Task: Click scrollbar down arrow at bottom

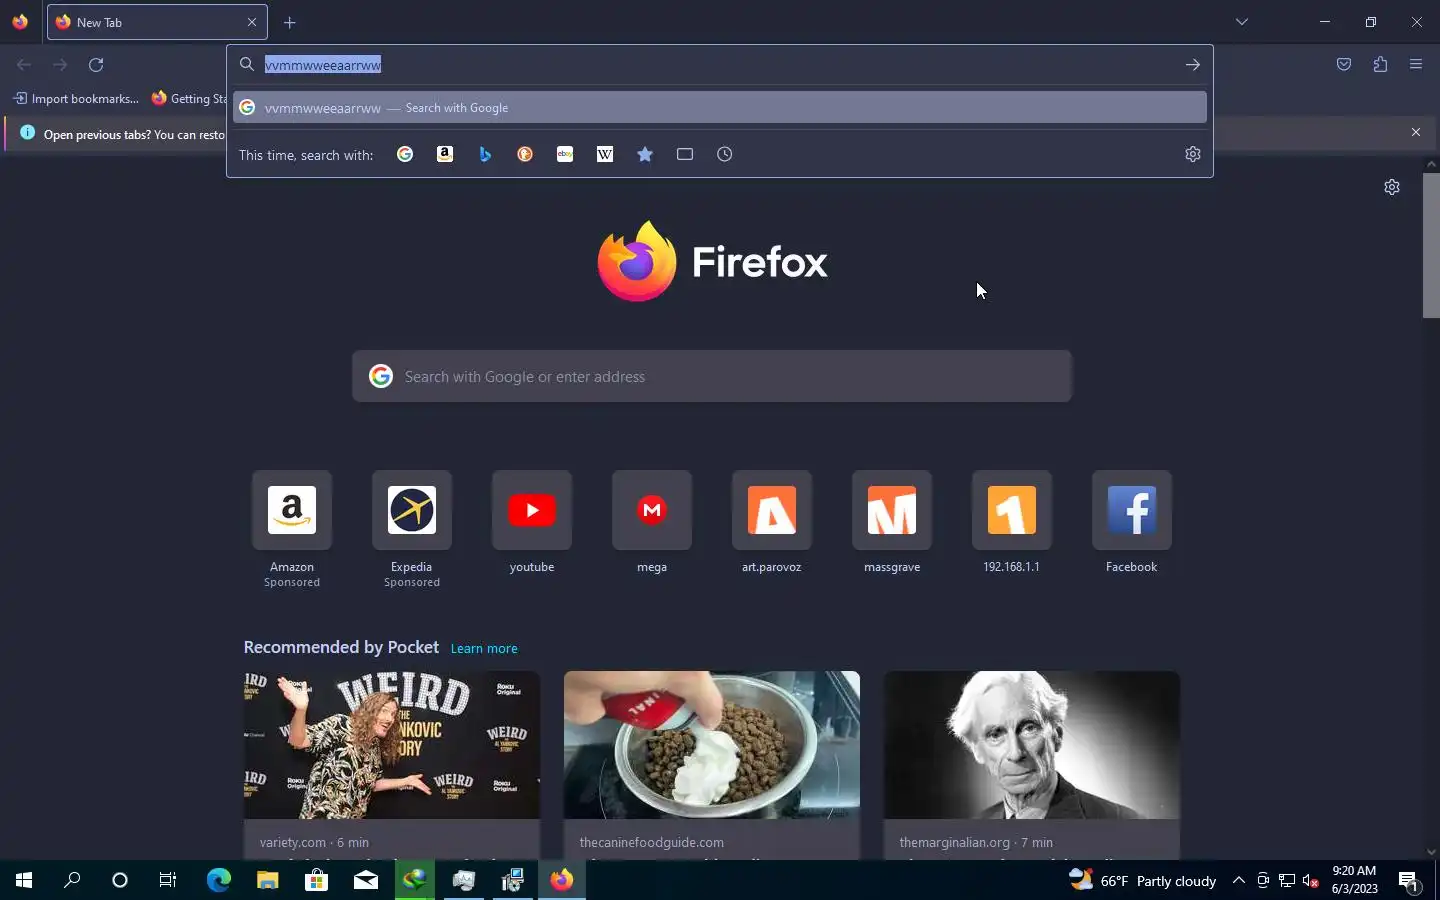Action: tap(1431, 852)
